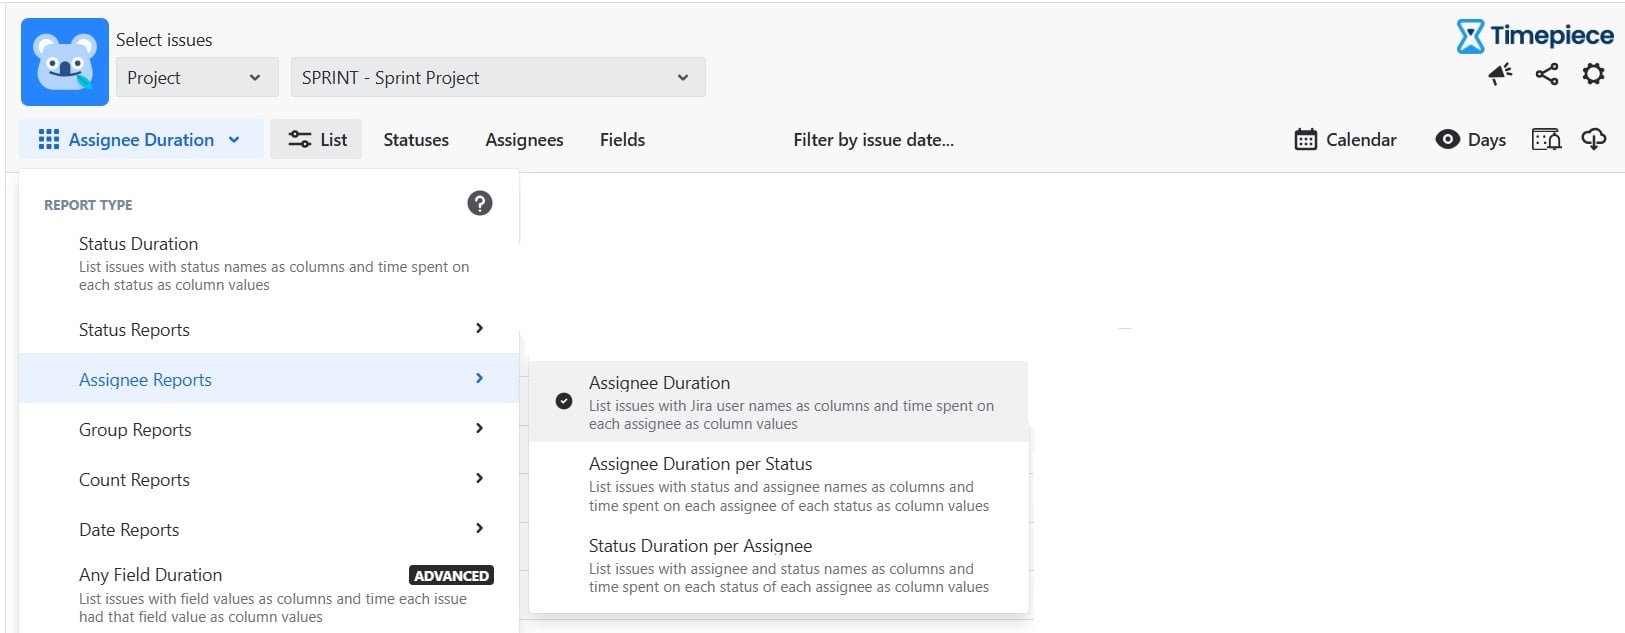Click the cloud export download icon
The image size is (1625, 633).
pyautogui.click(x=1594, y=139)
